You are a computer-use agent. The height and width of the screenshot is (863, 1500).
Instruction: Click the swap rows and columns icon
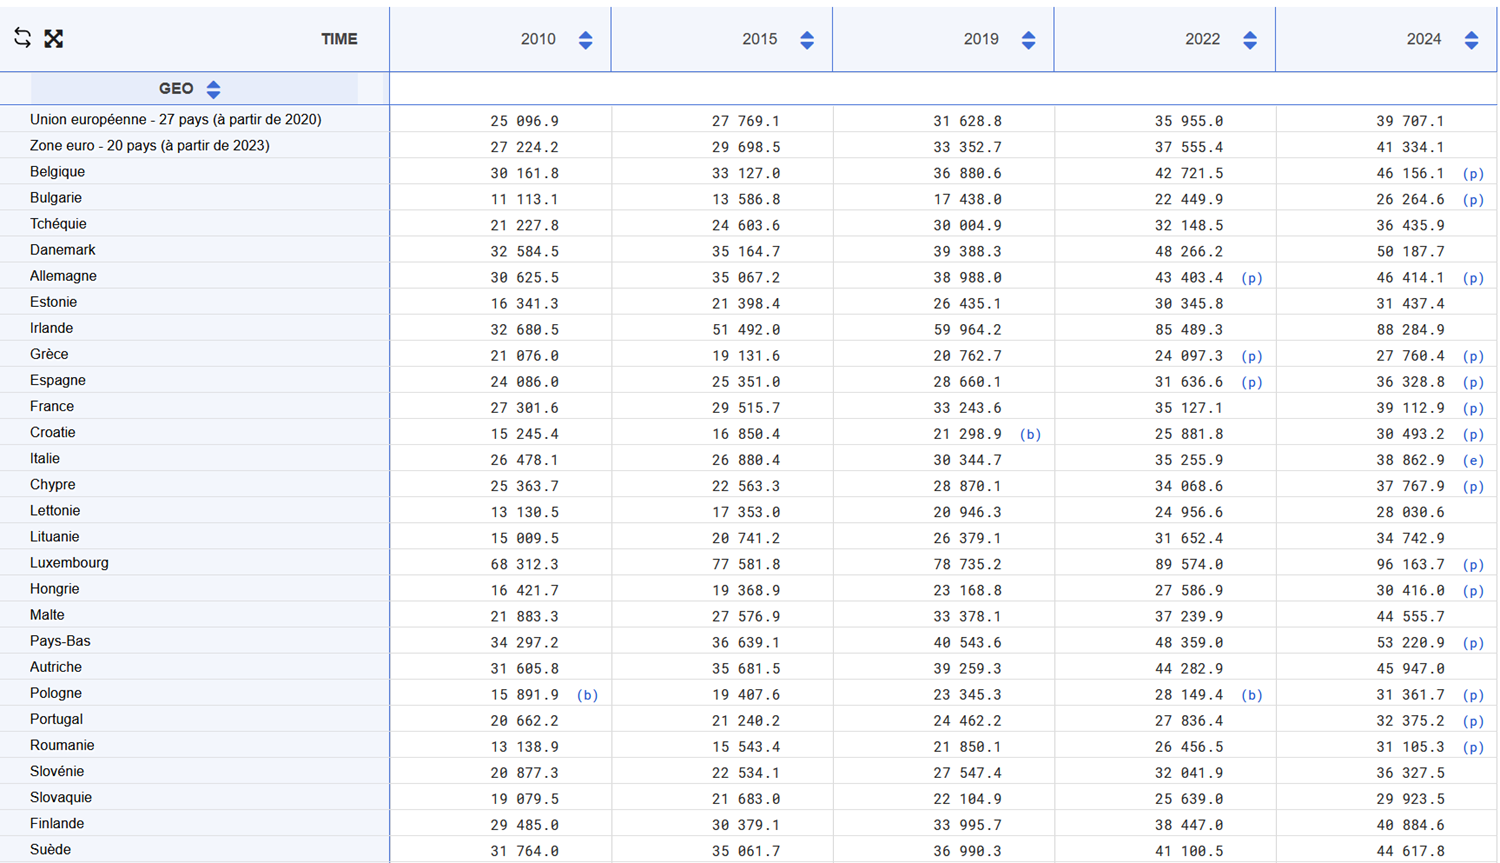(x=22, y=38)
